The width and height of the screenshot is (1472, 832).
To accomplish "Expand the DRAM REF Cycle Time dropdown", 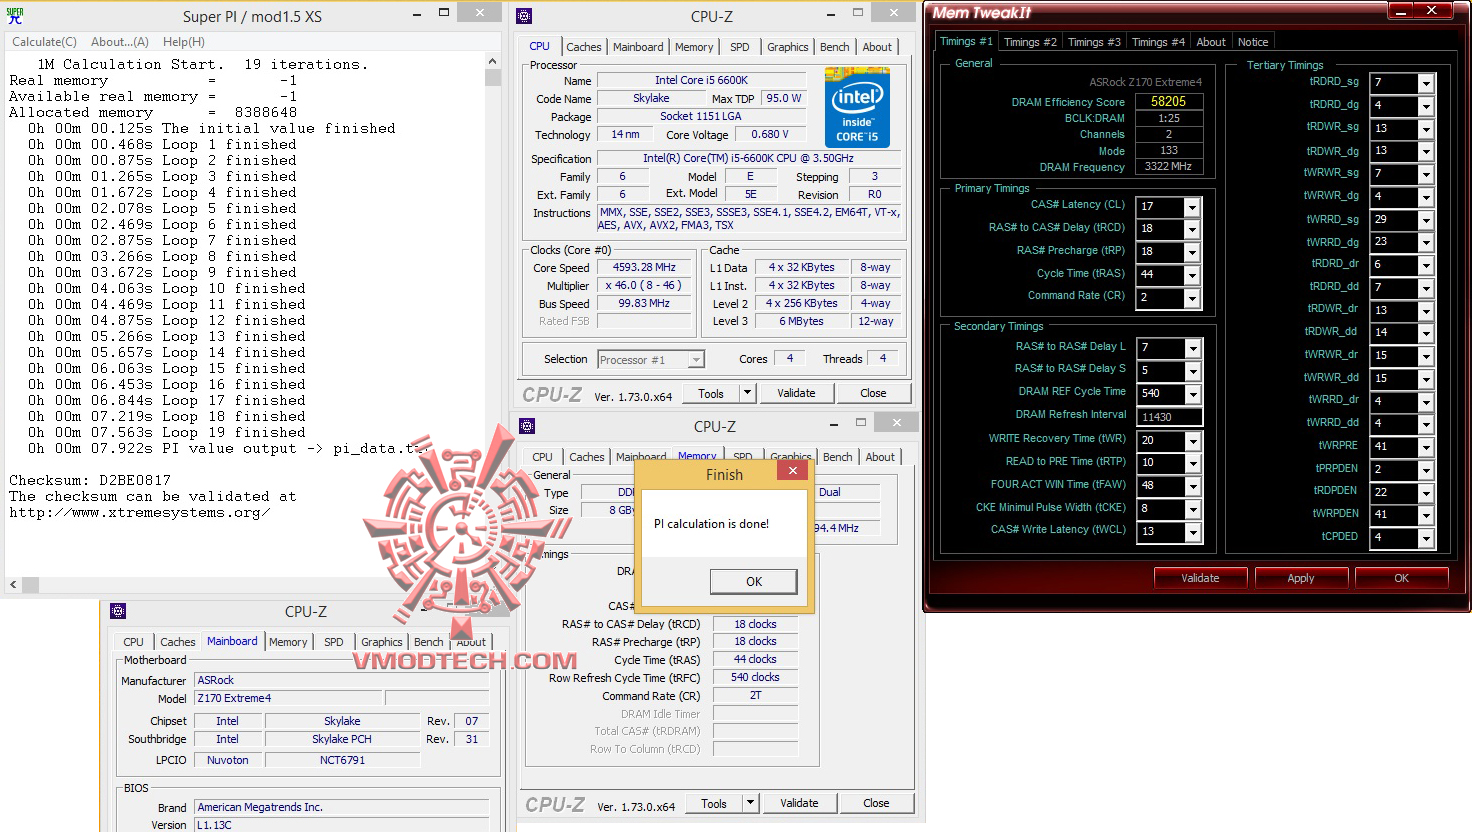I will point(1193,395).
